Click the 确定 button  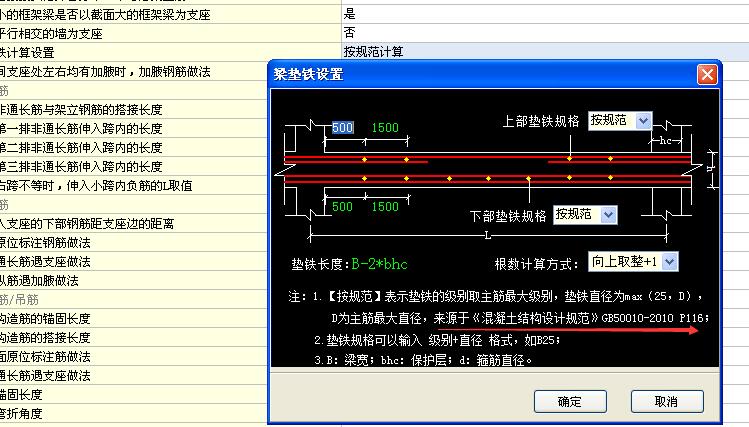point(570,401)
